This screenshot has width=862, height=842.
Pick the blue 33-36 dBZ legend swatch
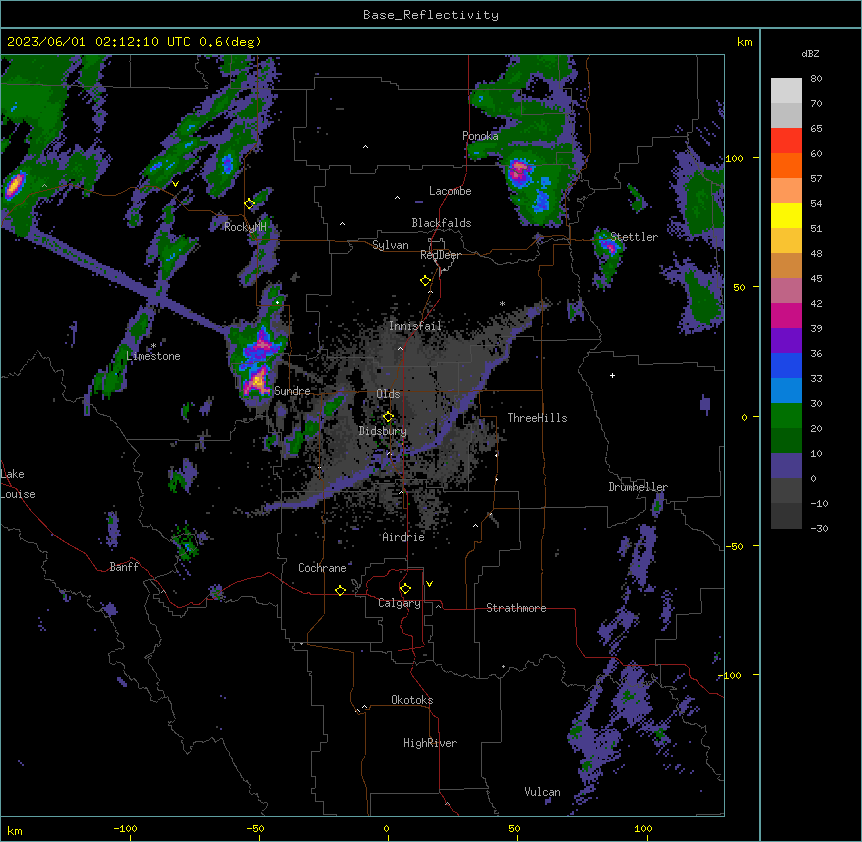786,365
